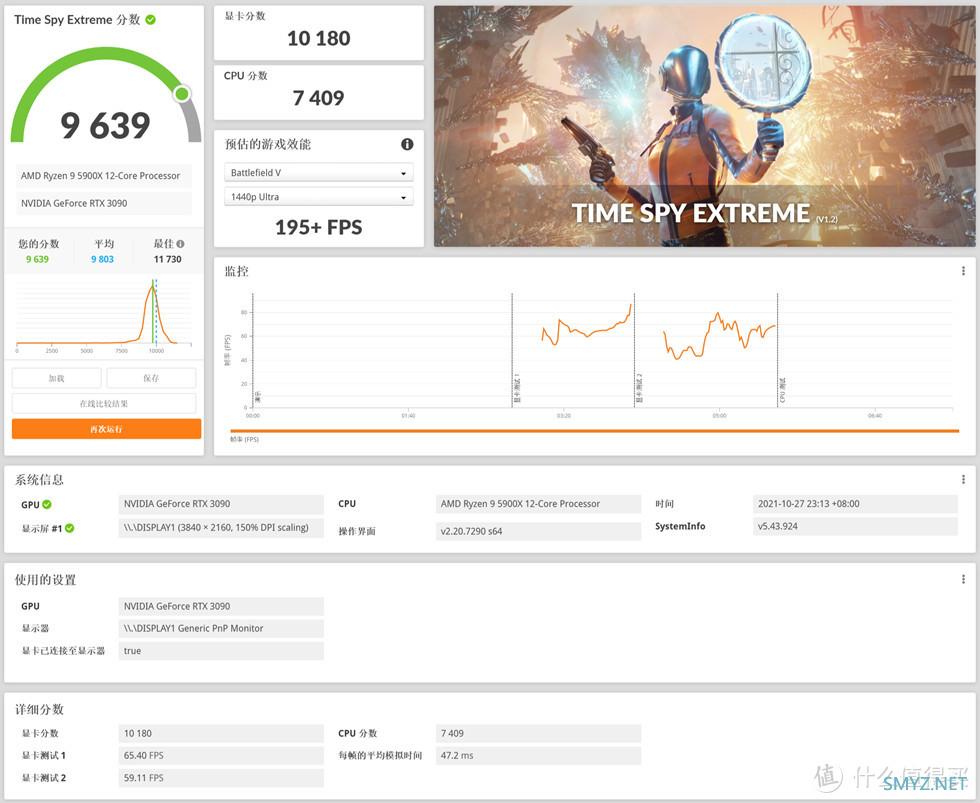The width and height of the screenshot is (980, 803).
Task: Click the overall score 9 639
Action: point(105,125)
